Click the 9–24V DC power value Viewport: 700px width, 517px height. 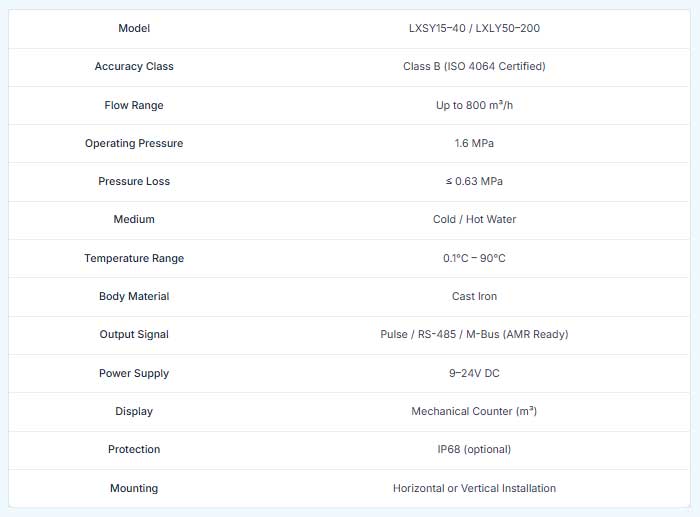click(474, 373)
